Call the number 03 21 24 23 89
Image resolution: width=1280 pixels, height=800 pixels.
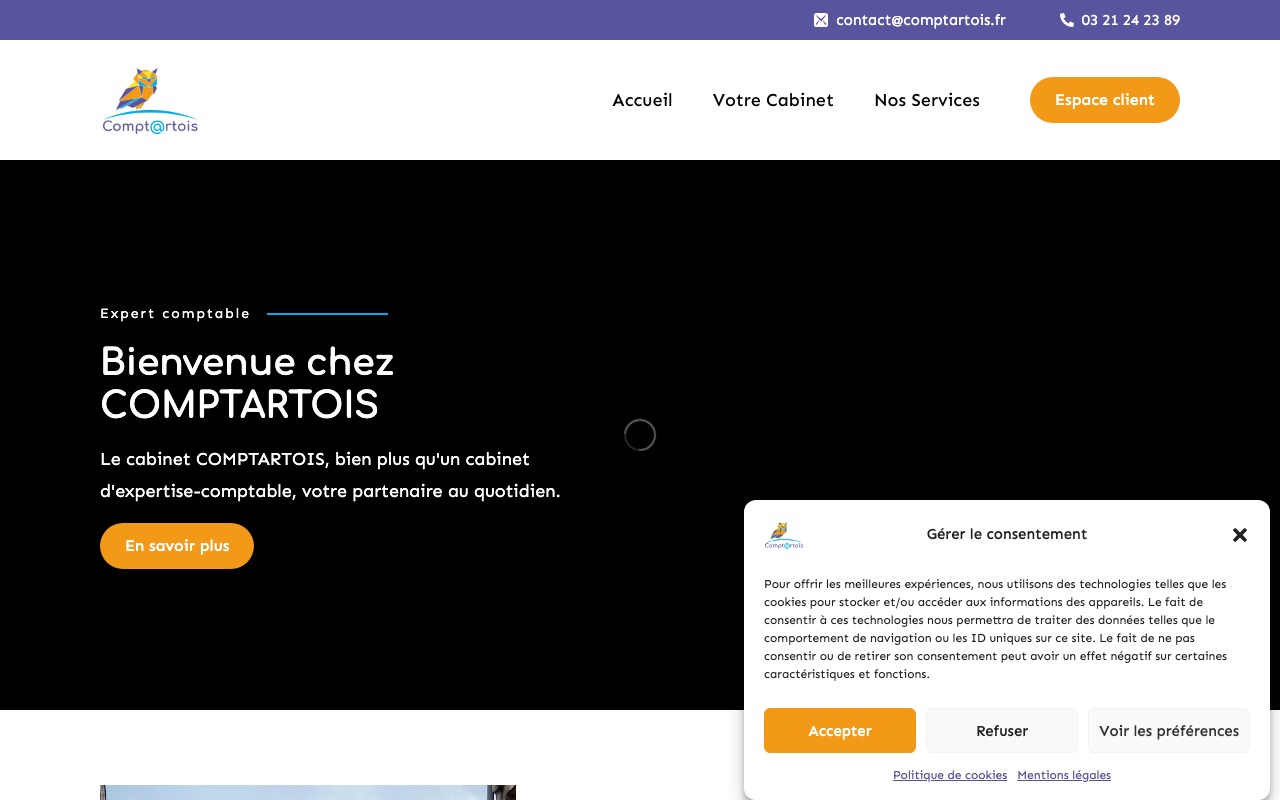[x=1131, y=20]
